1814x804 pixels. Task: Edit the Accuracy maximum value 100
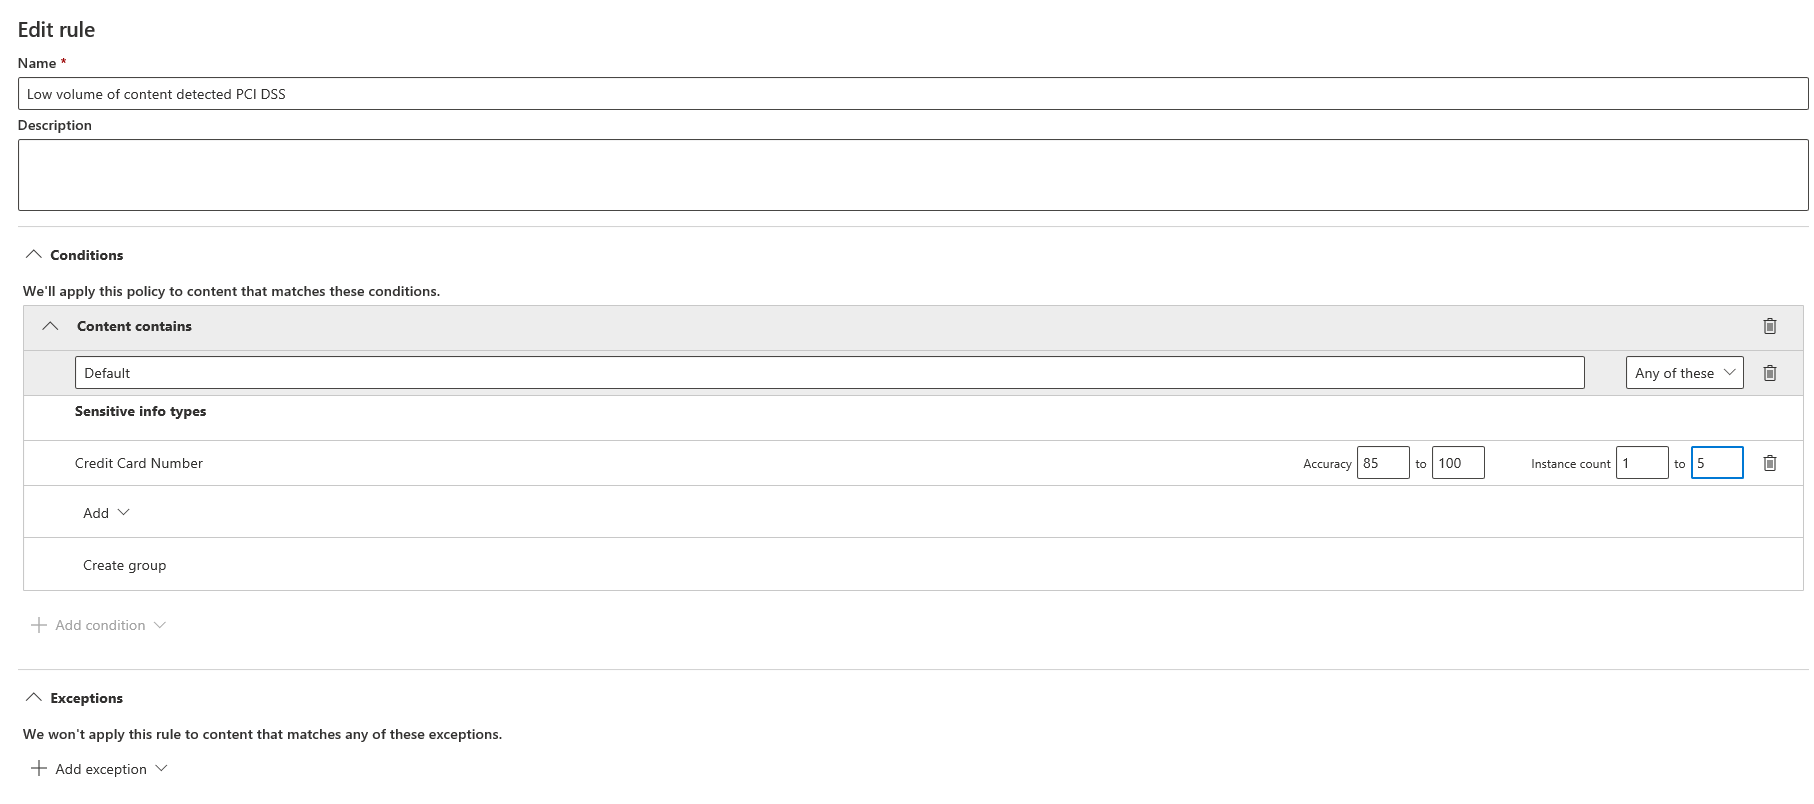[x=1457, y=463]
